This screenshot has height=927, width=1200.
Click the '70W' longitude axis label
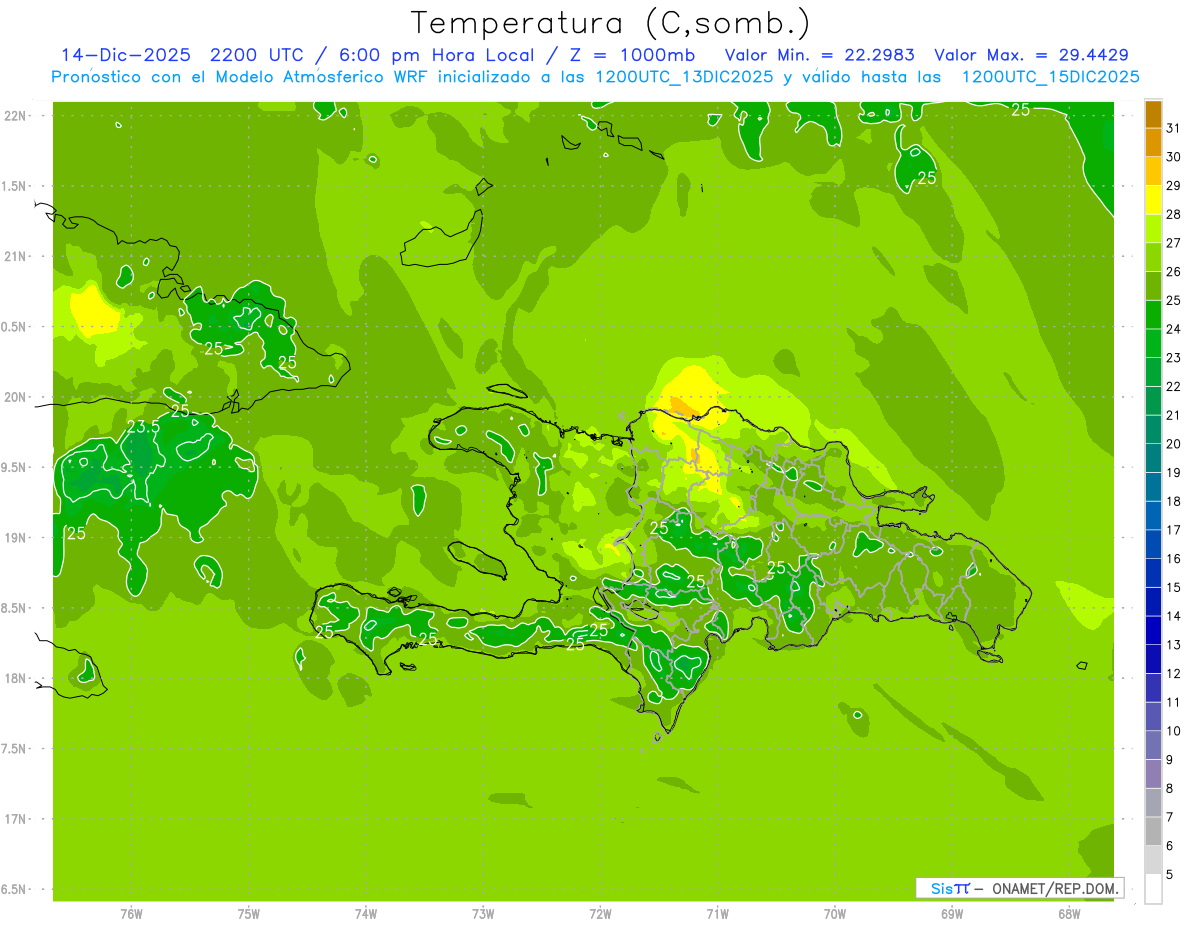[835, 914]
